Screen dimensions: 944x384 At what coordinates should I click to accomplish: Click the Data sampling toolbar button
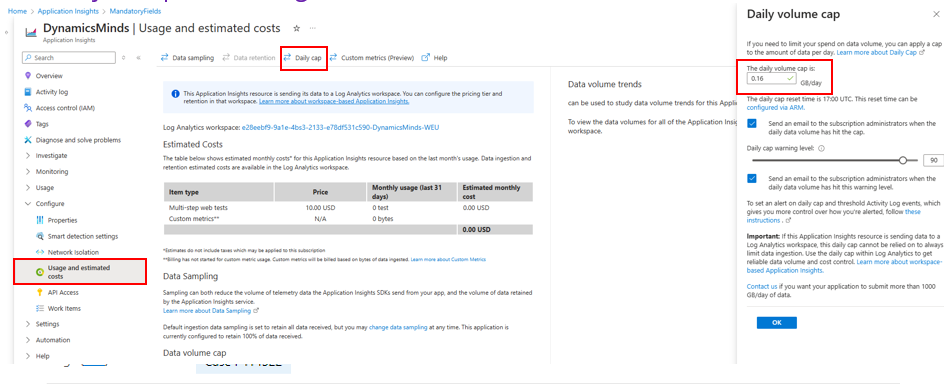point(187,58)
